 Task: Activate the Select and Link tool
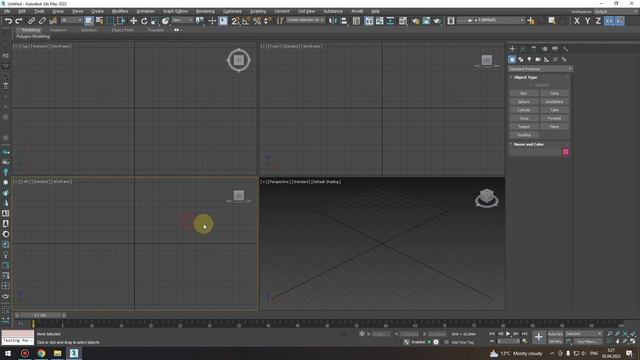click(31, 21)
